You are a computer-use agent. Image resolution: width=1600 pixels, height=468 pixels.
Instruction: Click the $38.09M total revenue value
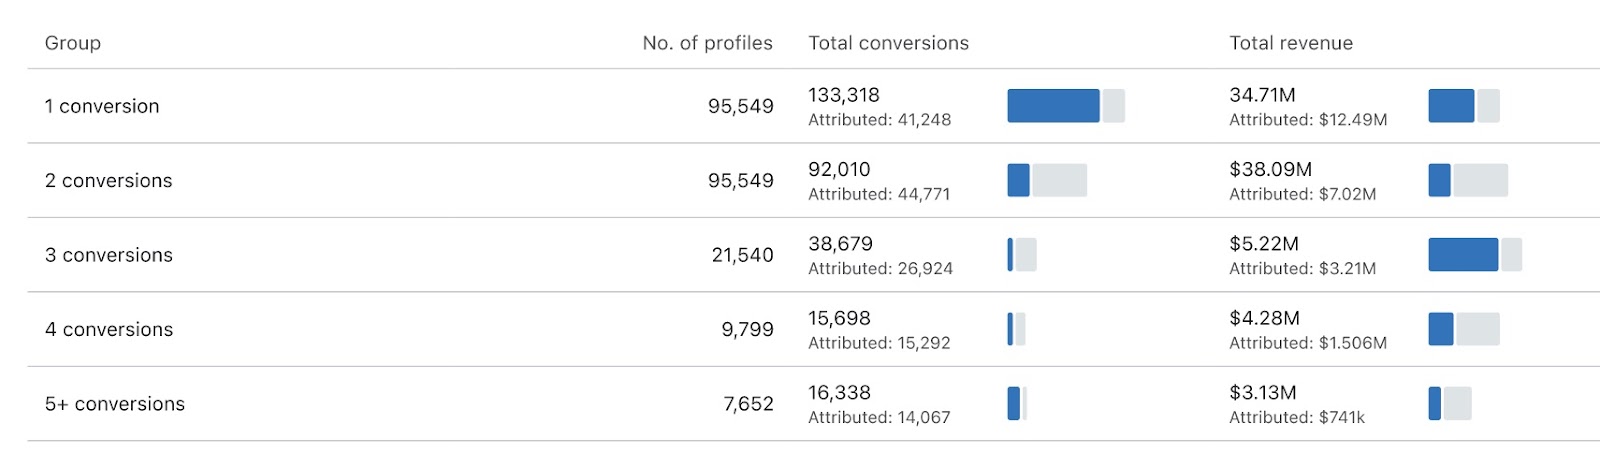(1270, 170)
